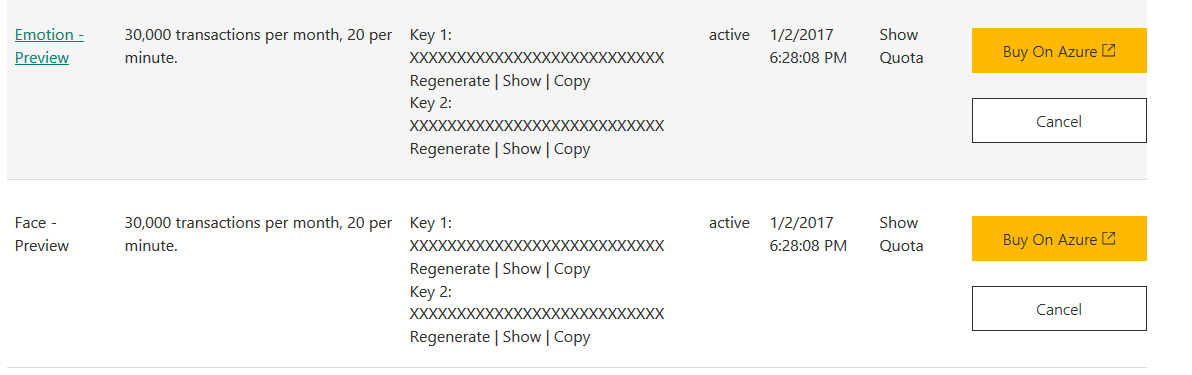
Task: Regenerate Key 1 for Face - Preview
Action: click(x=449, y=269)
